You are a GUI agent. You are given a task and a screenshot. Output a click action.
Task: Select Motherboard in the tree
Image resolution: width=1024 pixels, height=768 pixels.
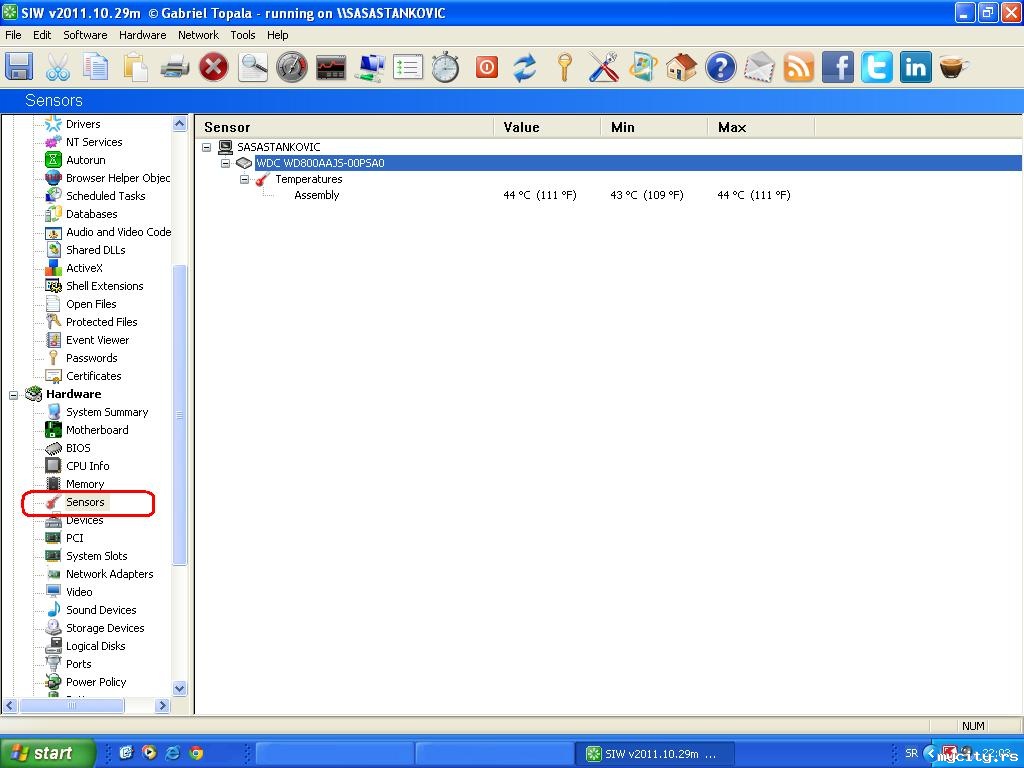click(x=97, y=430)
